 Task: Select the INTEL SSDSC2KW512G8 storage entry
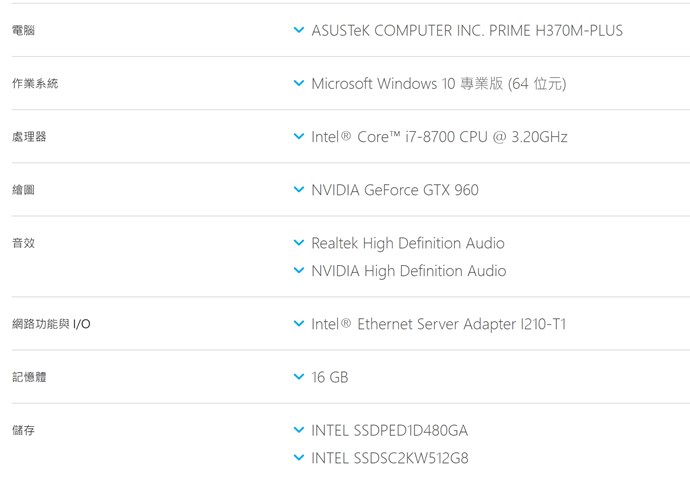[x=390, y=458]
